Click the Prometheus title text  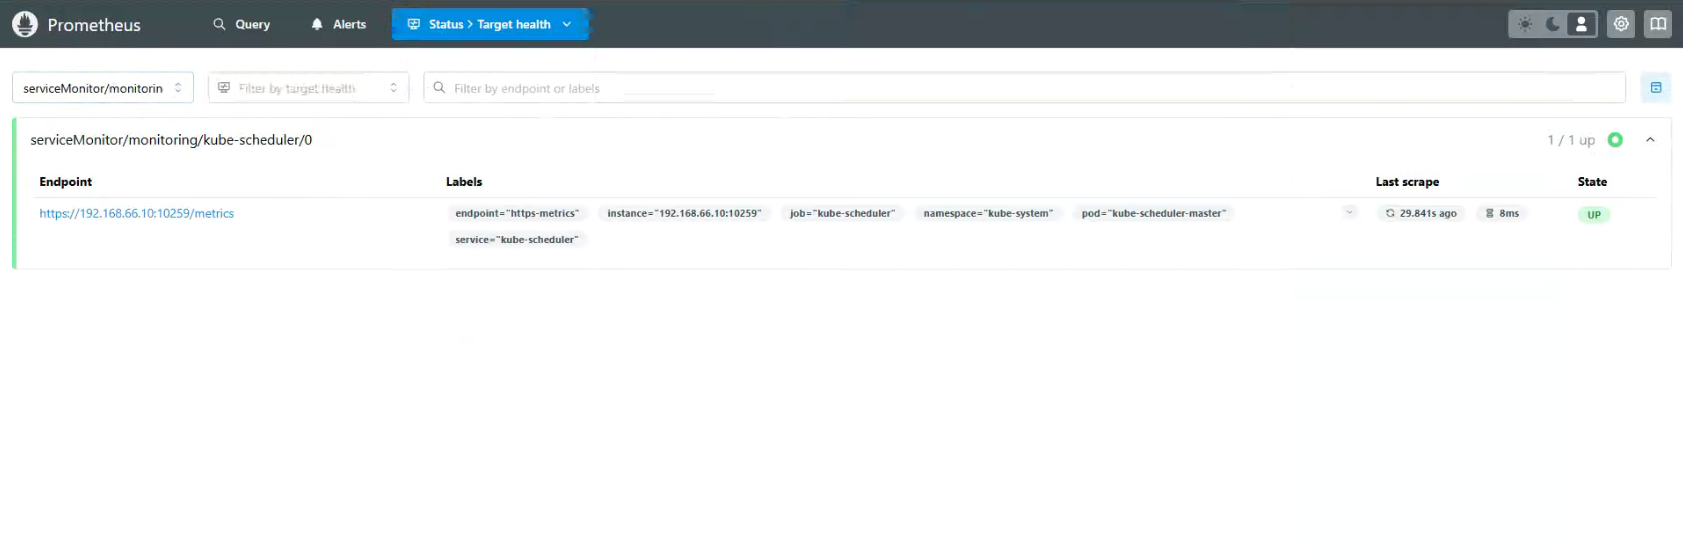(x=94, y=25)
